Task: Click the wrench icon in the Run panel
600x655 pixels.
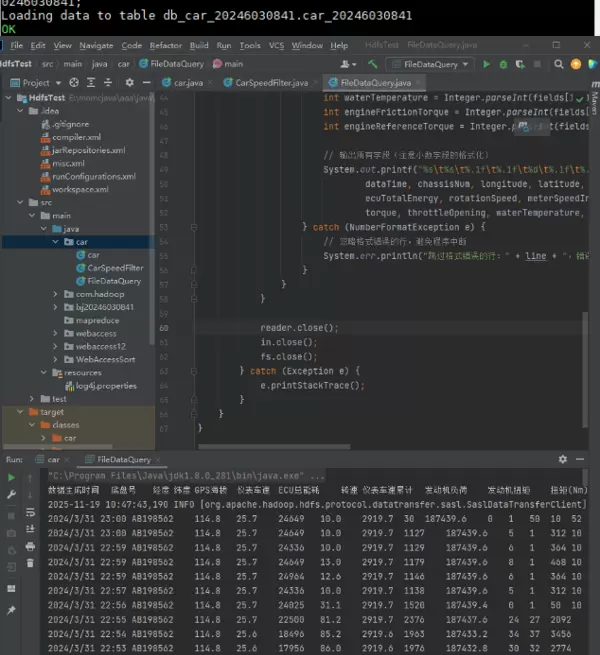Action: click(12, 495)
